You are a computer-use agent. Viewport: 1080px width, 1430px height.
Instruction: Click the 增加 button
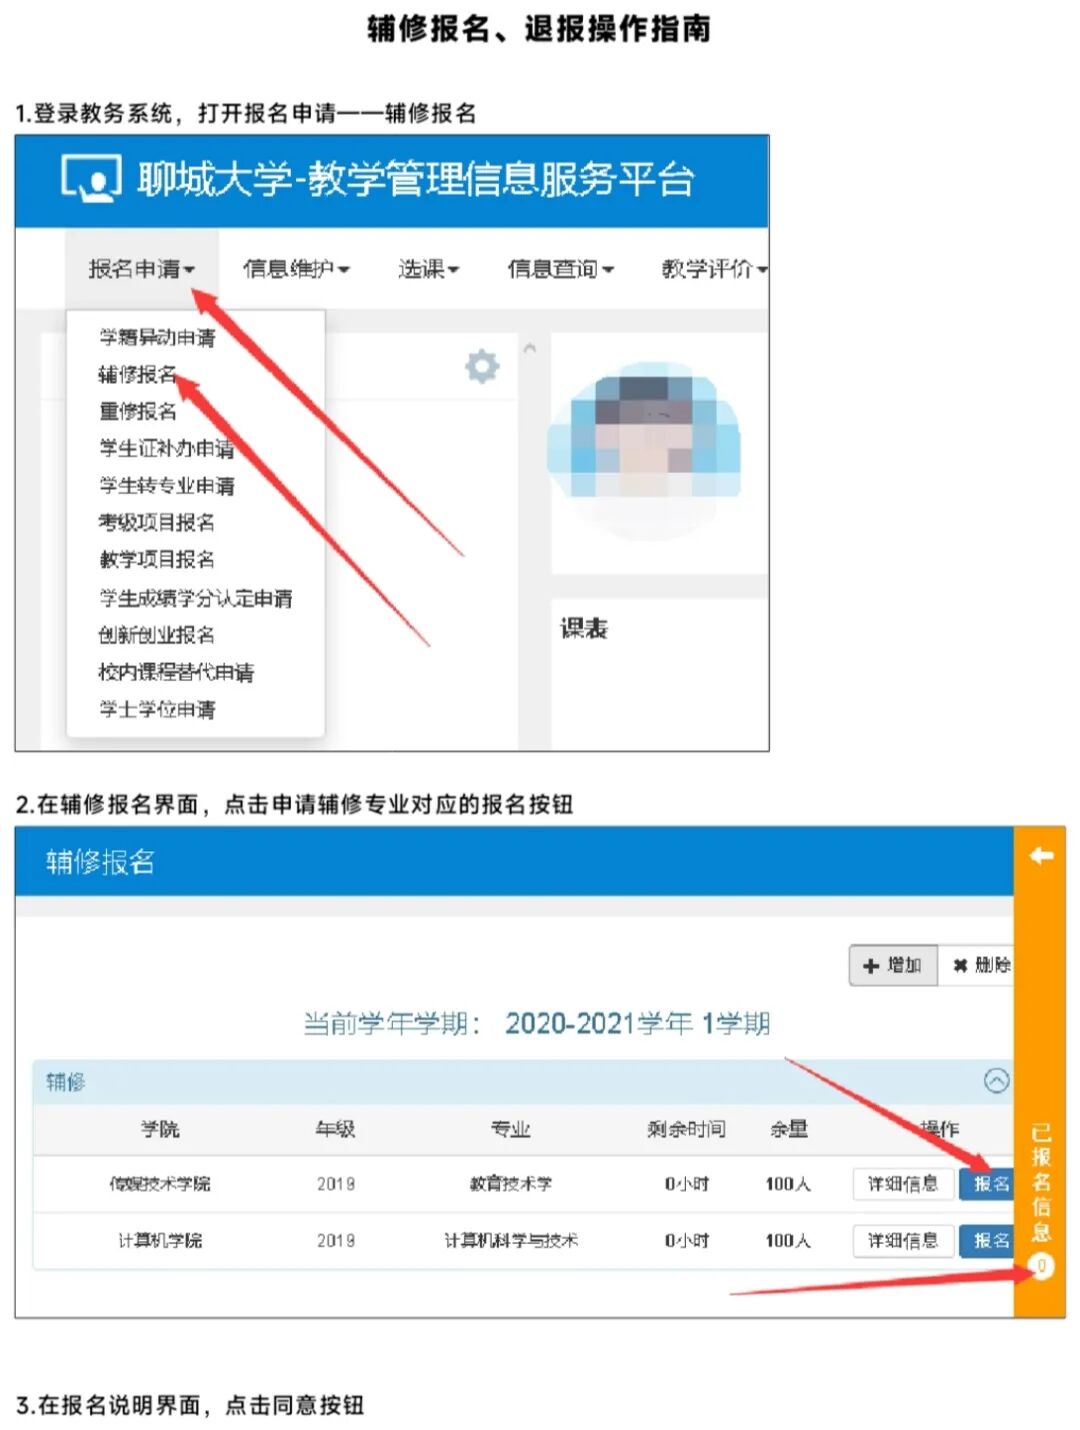tap(892, 966)
